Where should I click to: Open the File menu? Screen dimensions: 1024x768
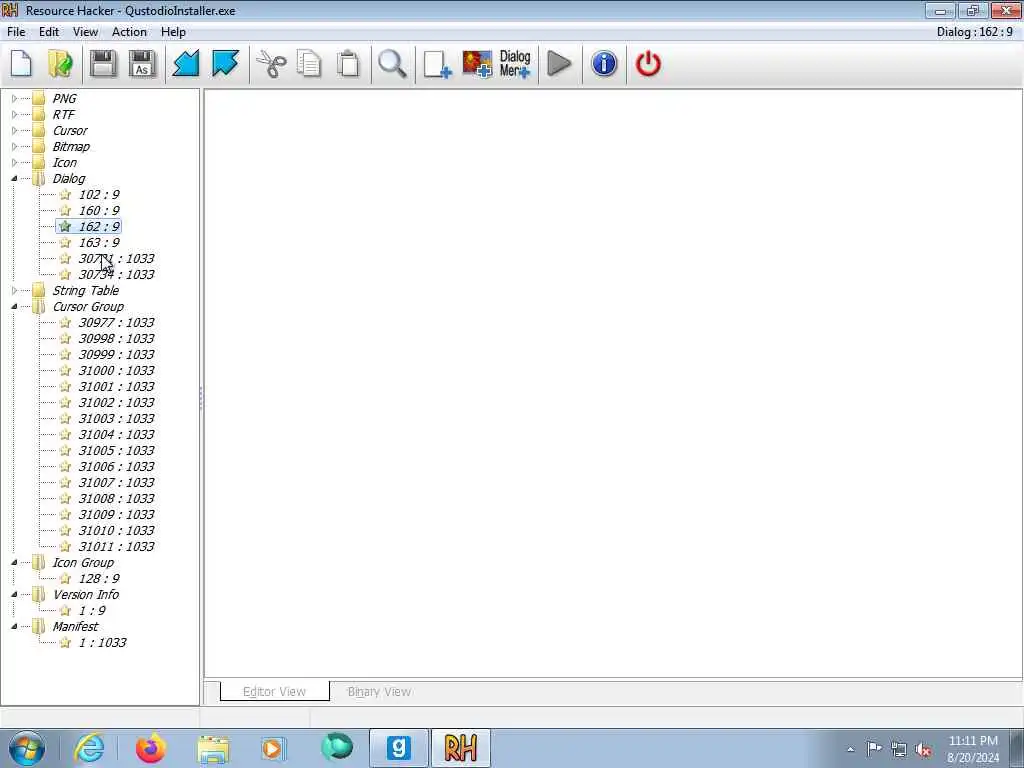coord(16,32)
